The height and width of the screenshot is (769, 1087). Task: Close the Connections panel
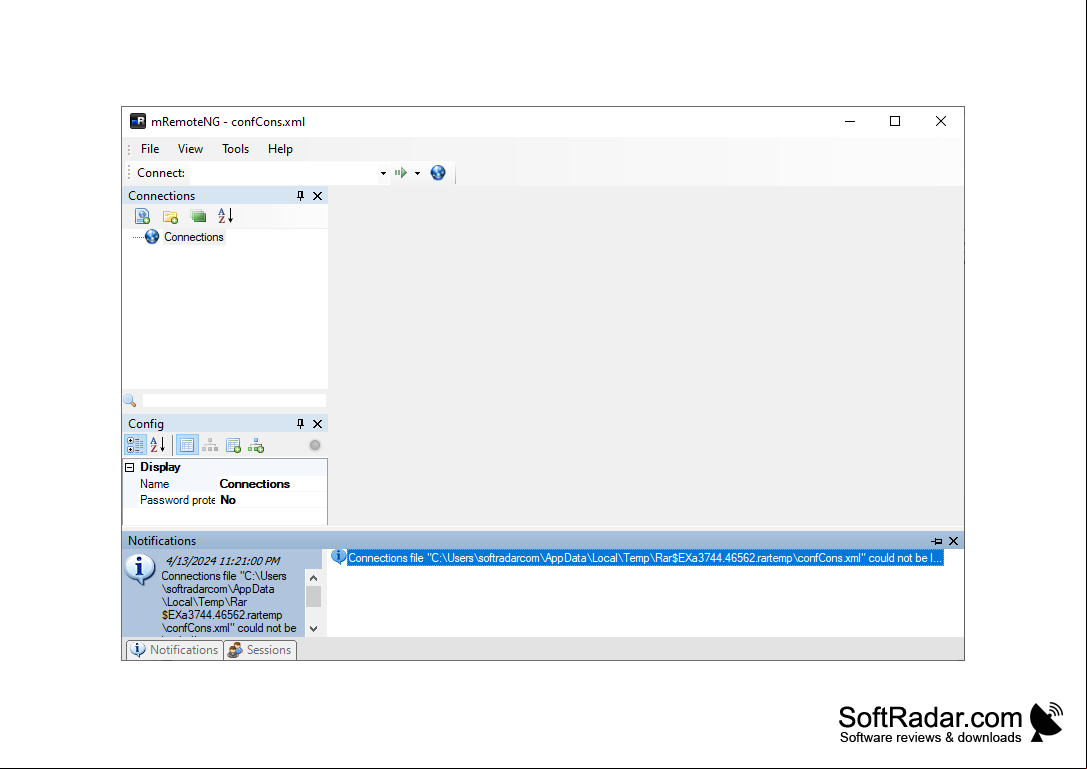click(318, 196)
